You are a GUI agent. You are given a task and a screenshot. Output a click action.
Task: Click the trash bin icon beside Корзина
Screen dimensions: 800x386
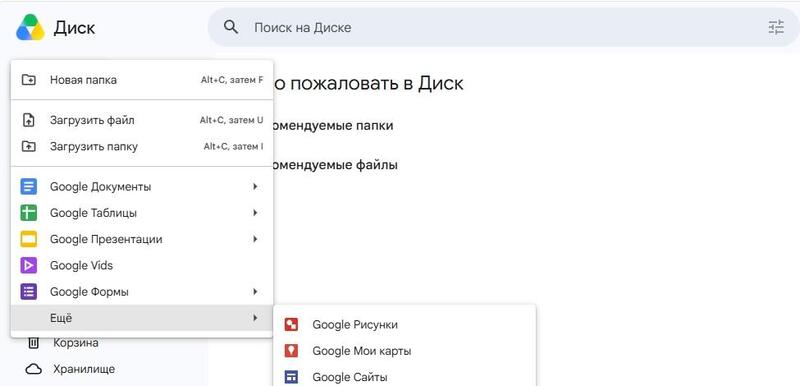33,343
